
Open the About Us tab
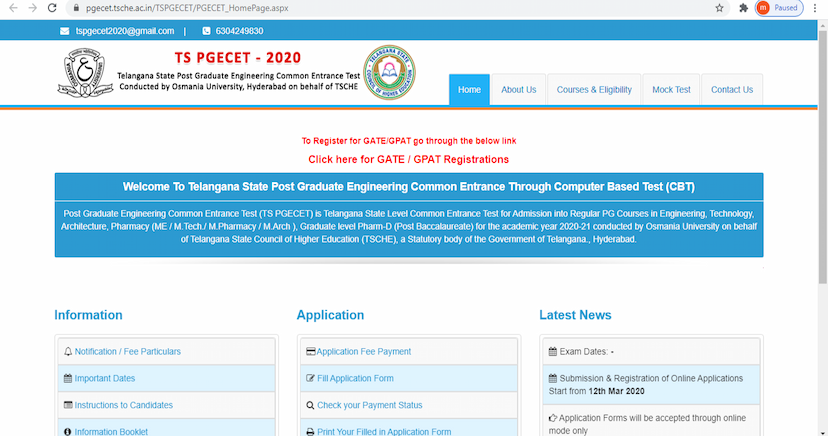click(519, 90)
